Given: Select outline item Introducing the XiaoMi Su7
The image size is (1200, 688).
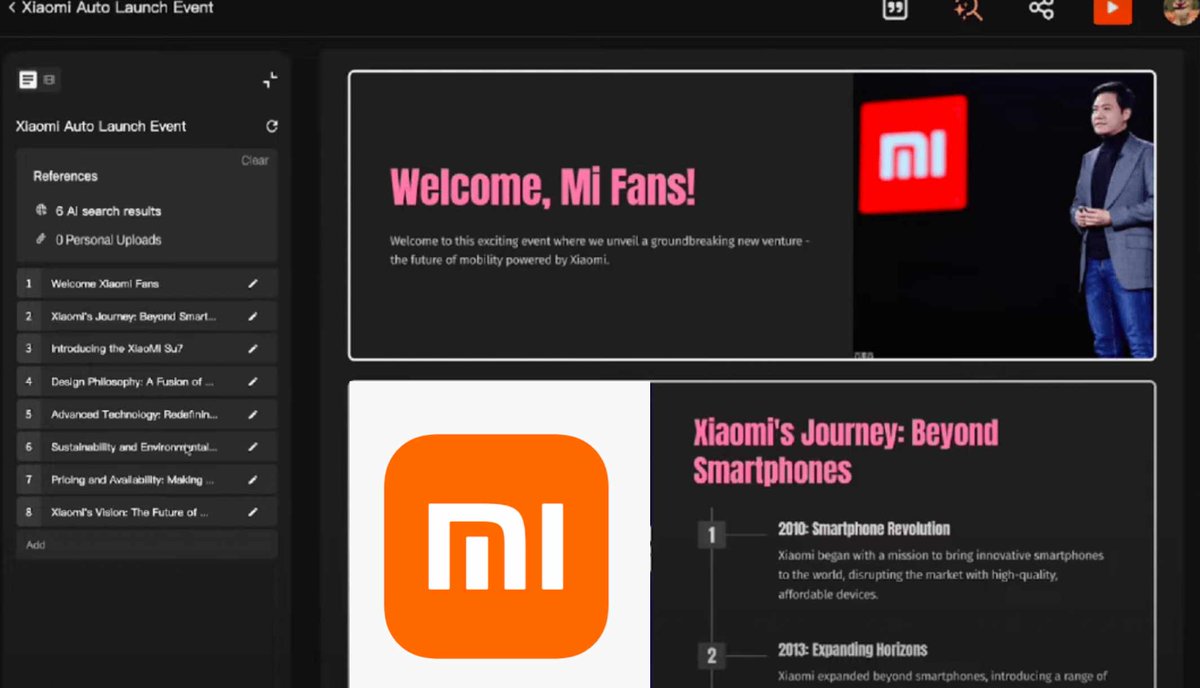Looking at the screenshot, I should click(x=147, y=349).
